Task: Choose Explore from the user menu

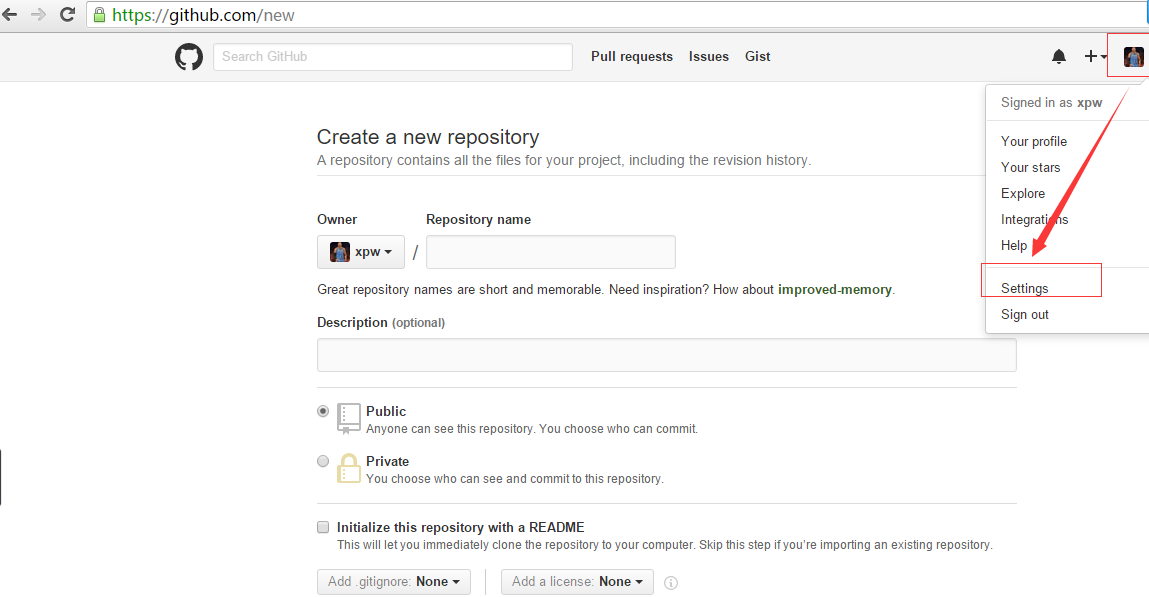Action: (1023, 193)
